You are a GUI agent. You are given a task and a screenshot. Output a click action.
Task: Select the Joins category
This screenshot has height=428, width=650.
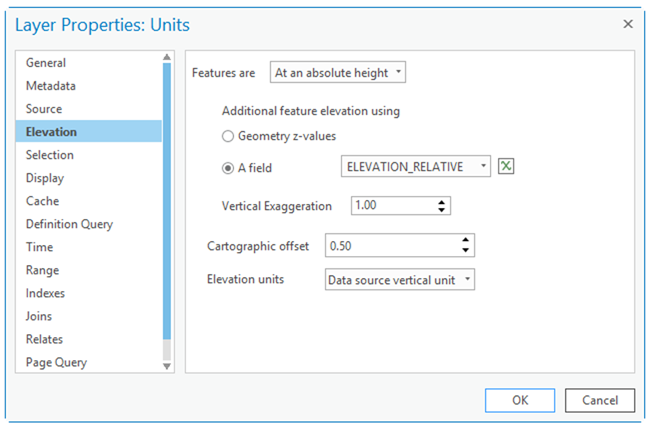click(x=41, y=316)
